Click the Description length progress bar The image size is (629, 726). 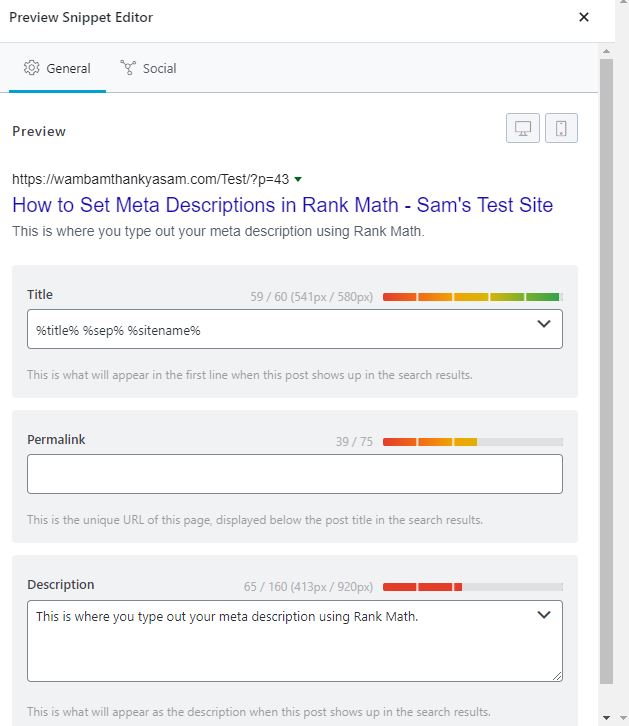472,587
